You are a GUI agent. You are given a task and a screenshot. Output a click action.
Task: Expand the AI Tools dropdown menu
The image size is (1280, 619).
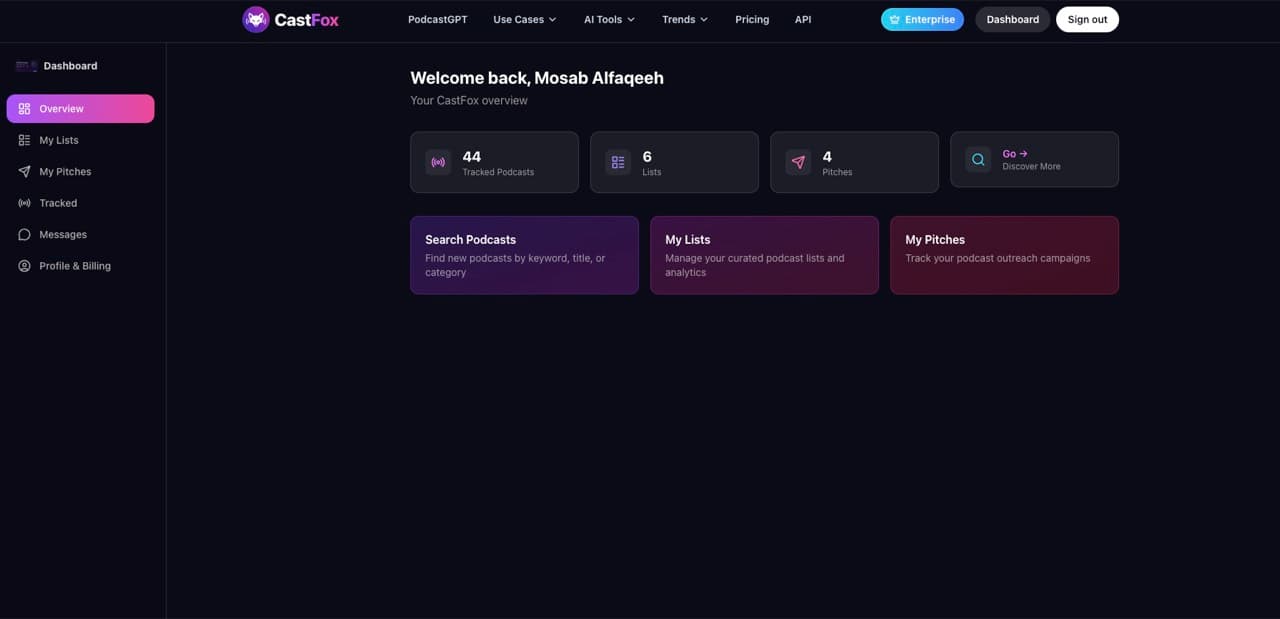(x=609, y=20)
